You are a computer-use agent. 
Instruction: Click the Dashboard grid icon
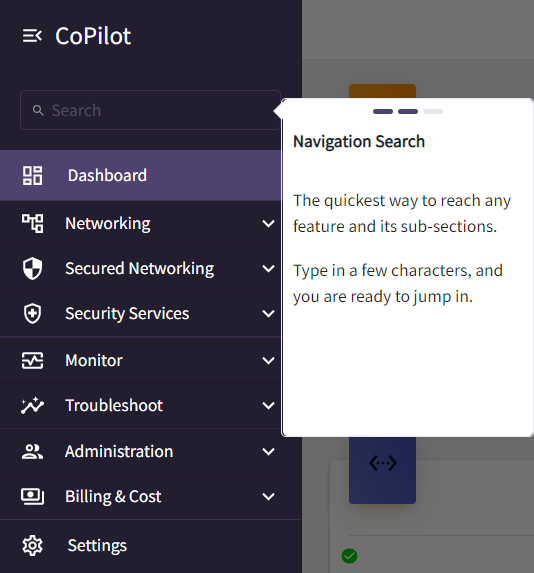click(33, 175)
